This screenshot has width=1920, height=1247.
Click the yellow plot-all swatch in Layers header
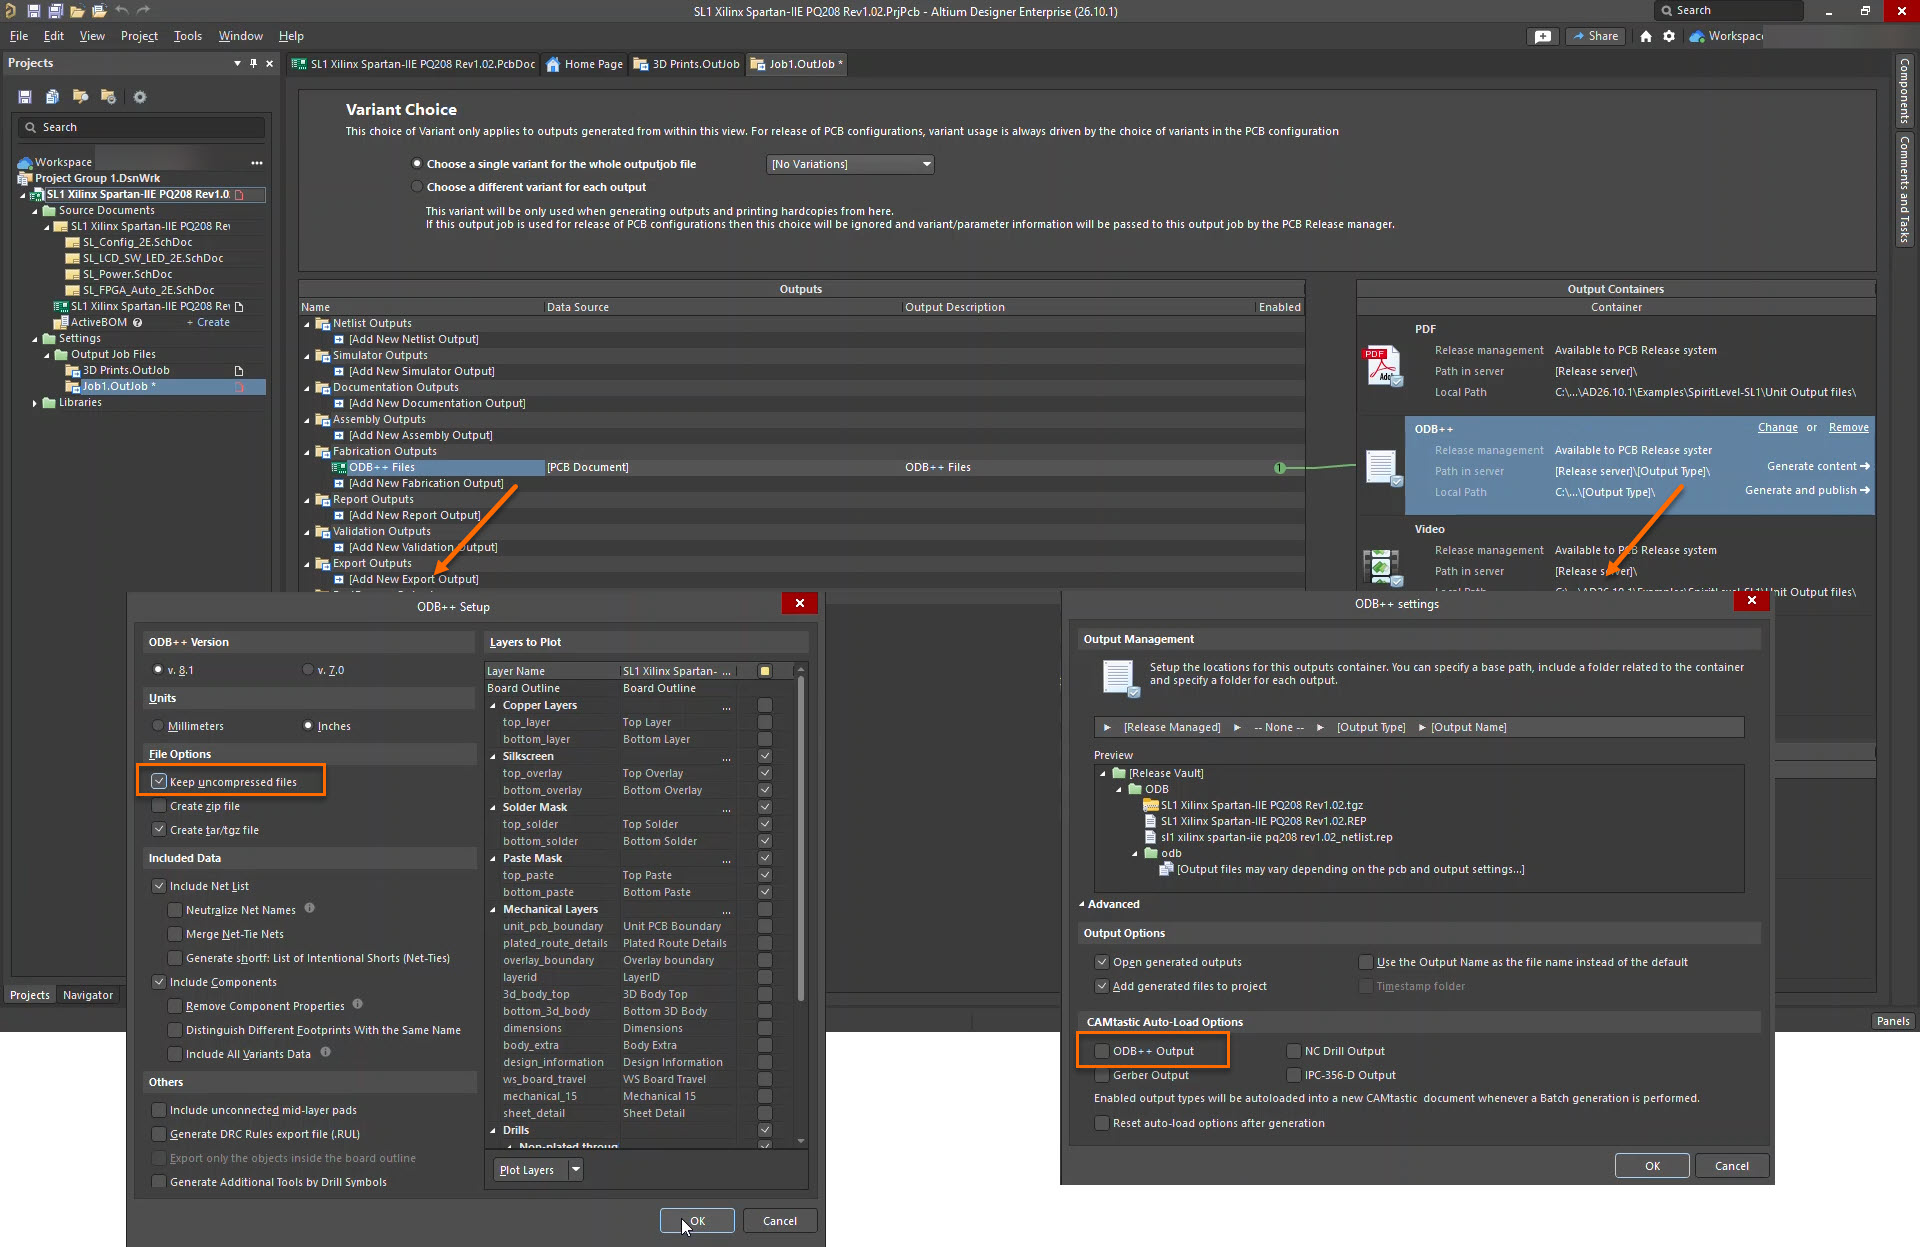pos(765,671)
